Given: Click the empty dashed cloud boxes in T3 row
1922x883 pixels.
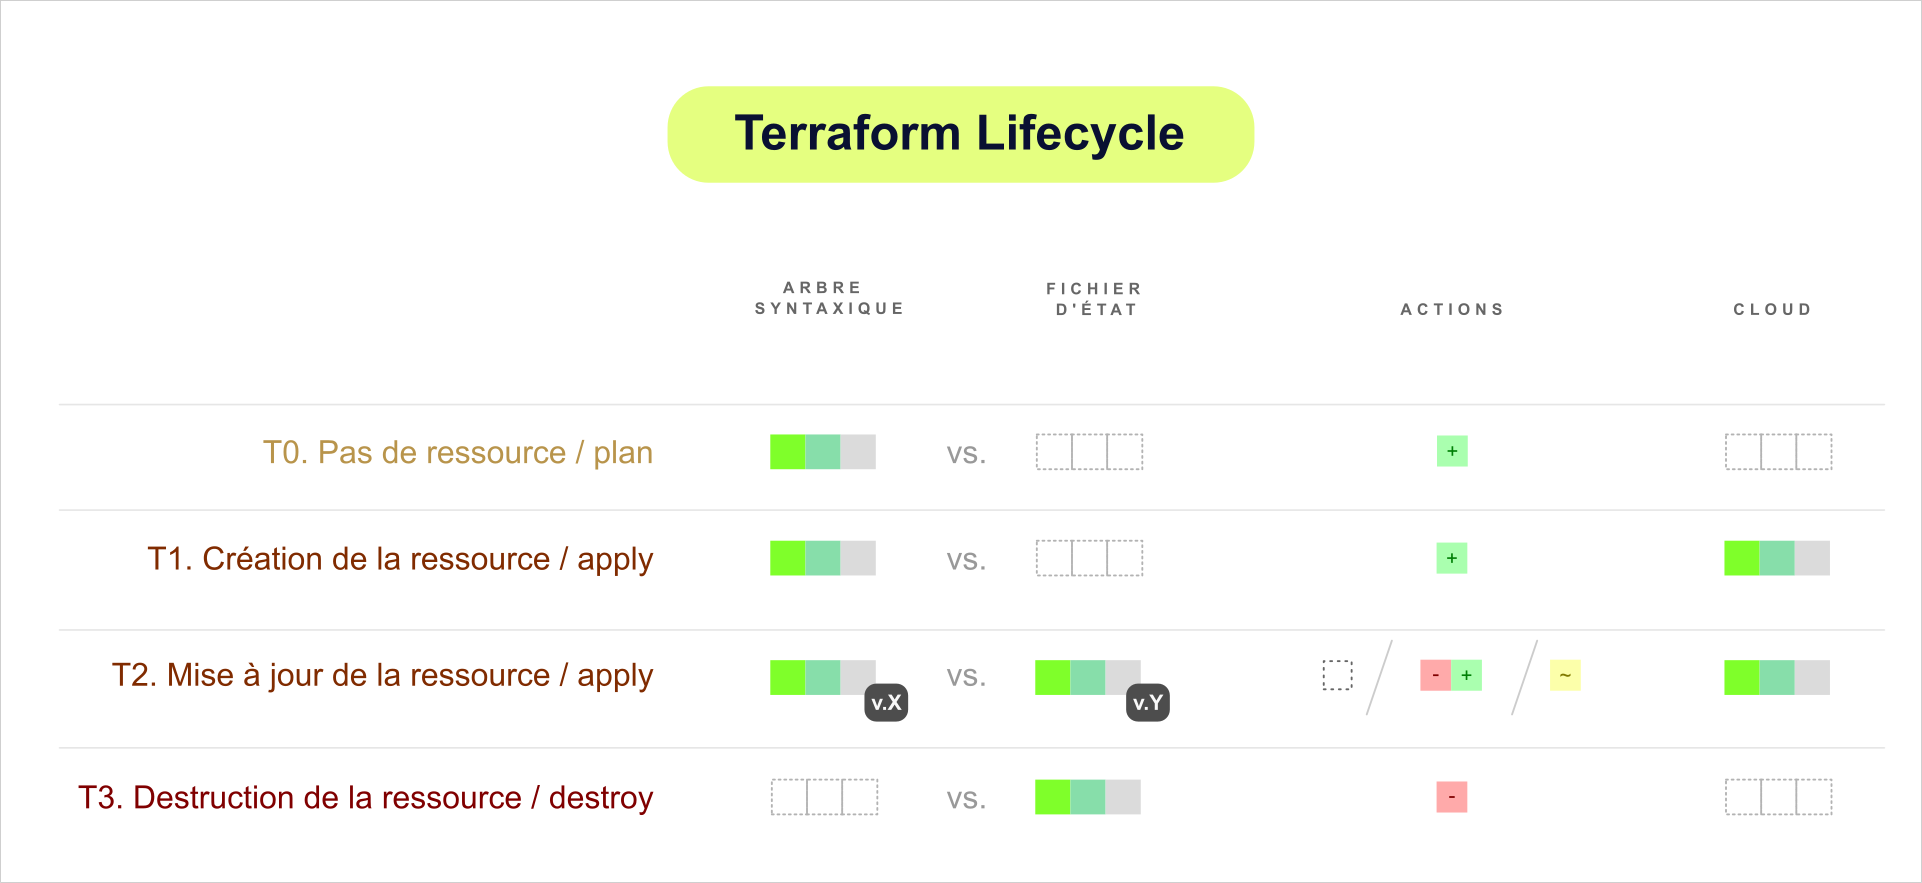Looking at the screenshot, I should click(1778, 797).
